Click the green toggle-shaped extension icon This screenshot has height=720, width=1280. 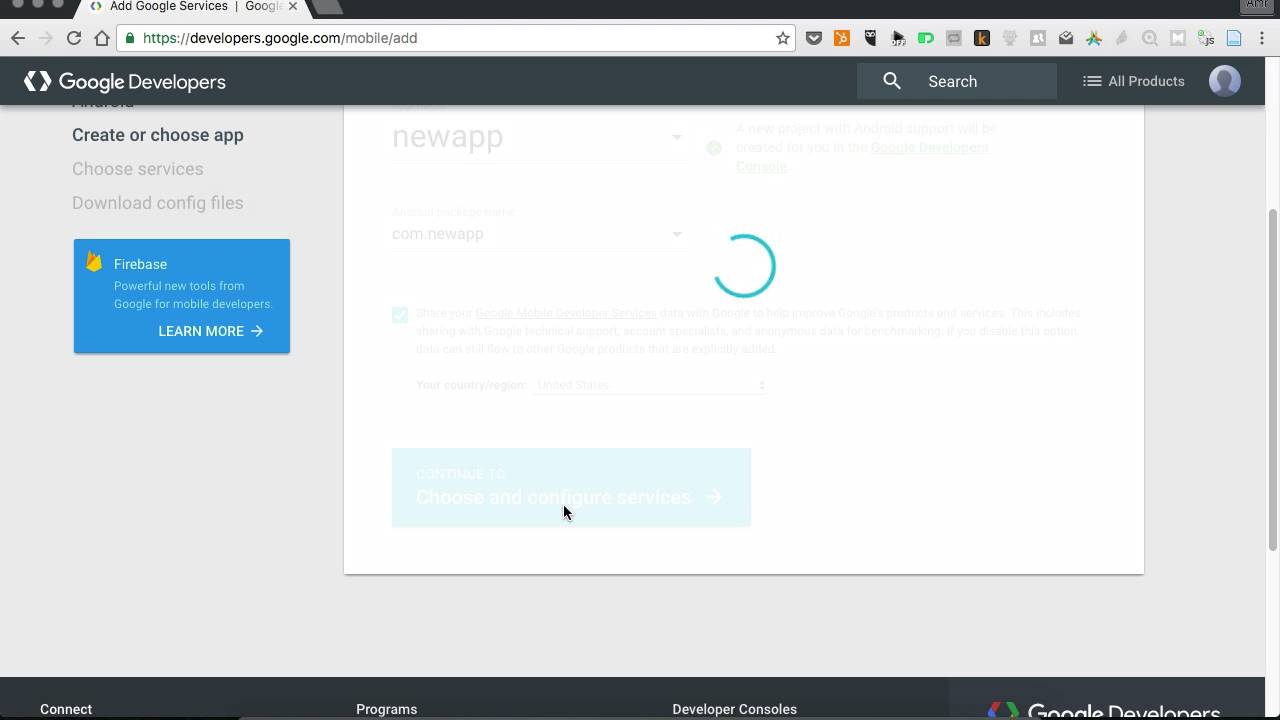[926, 38]
